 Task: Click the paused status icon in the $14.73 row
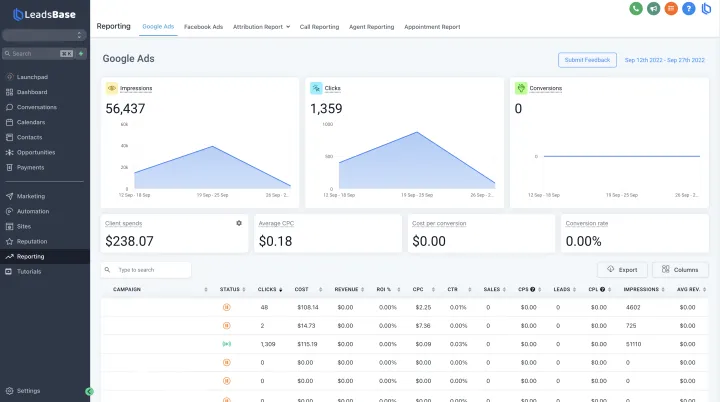226,326
